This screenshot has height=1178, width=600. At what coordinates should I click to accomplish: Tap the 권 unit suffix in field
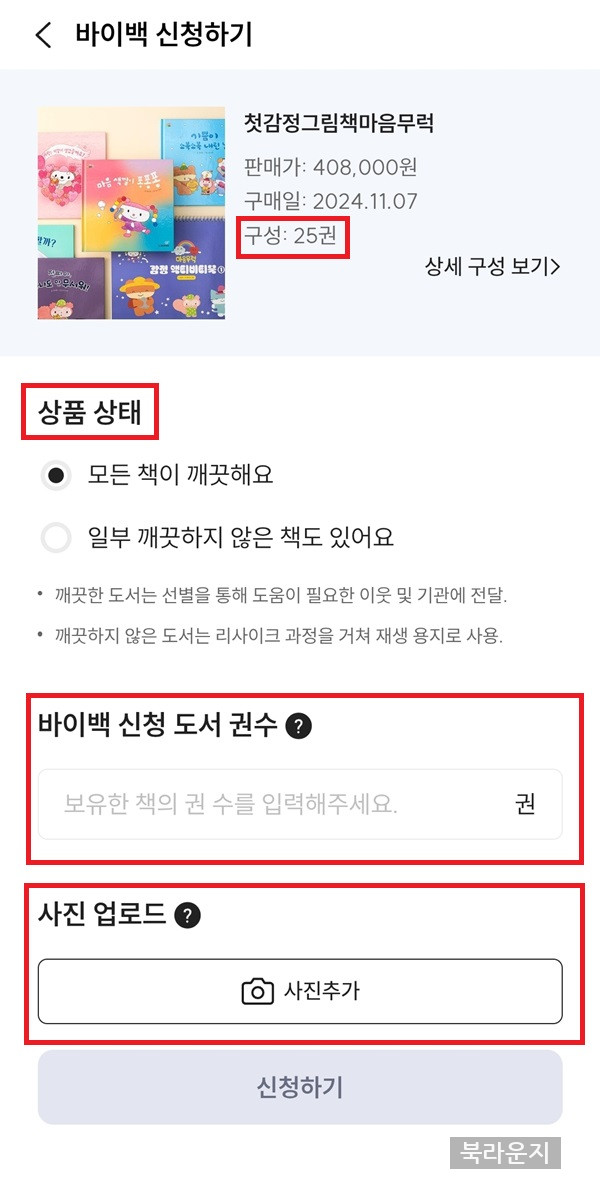[526, 804]
